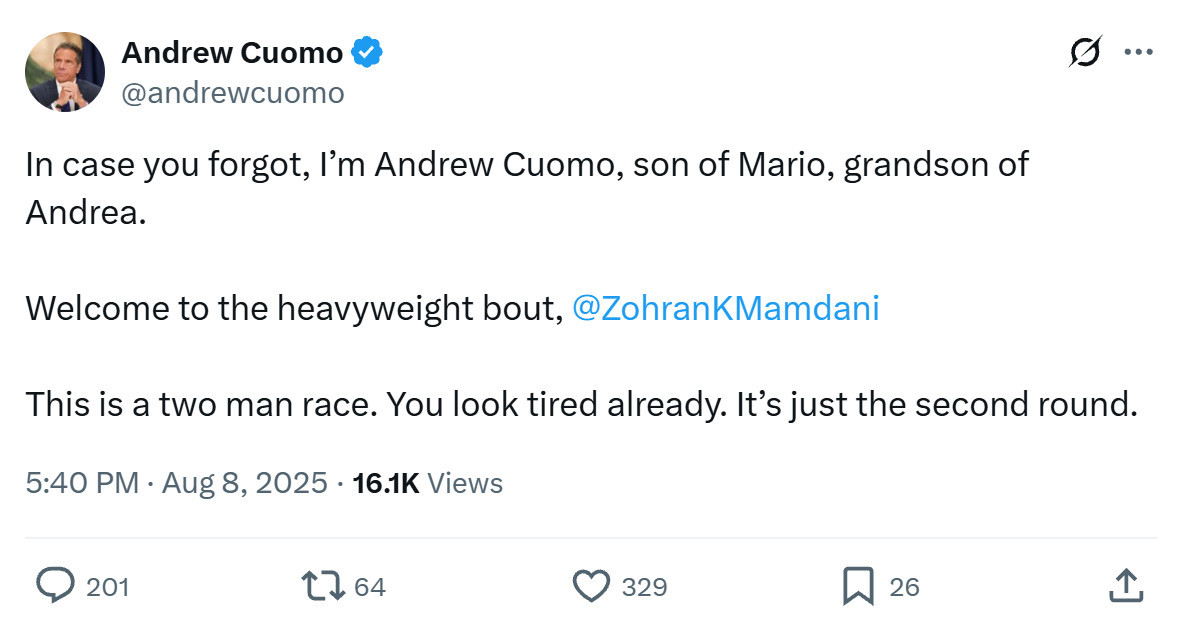This screenshot has height=620, width=1180.
Task: Like the tweet with the heart icon
Action: coord(592,586)
